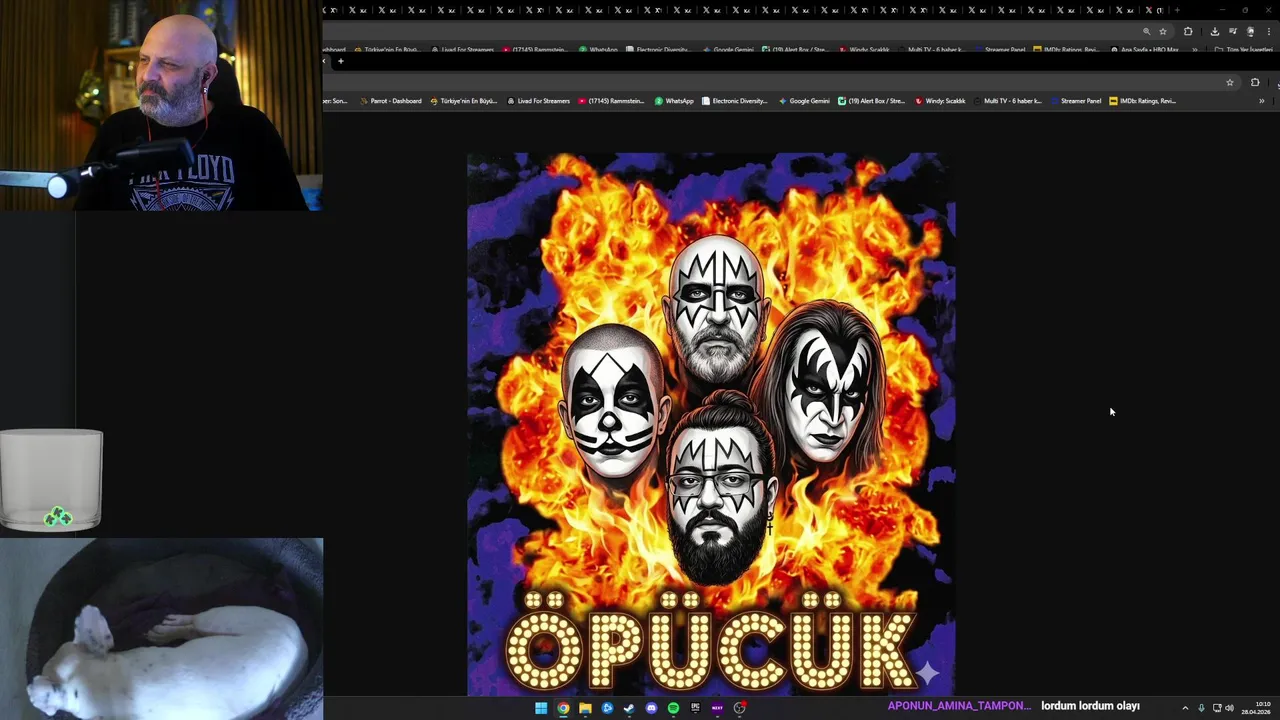The image size is (1280, 720).
Task: Open Google Gemini bookmark
Action: (x=804, y=101)
